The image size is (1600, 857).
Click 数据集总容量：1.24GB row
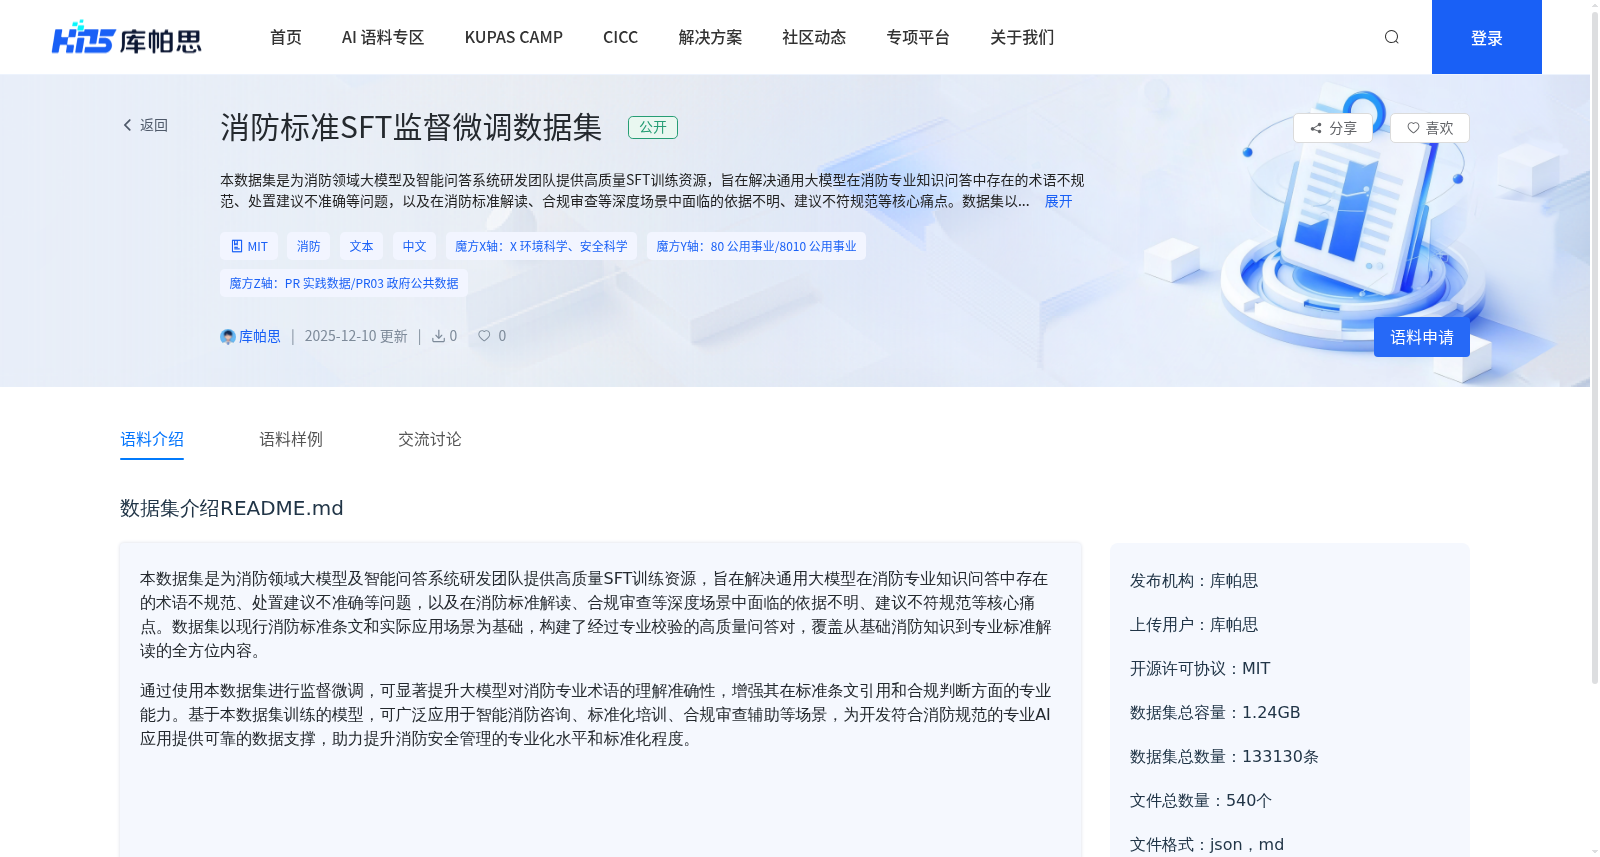(x=1215, y=713)
